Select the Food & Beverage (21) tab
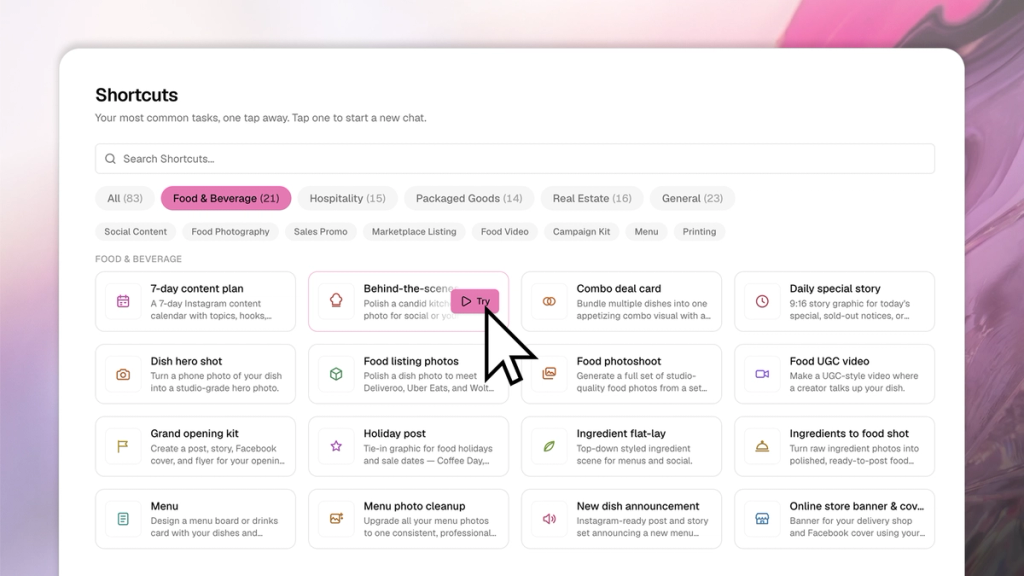This screenshot has width=1024, height=576. coord(226,198)
